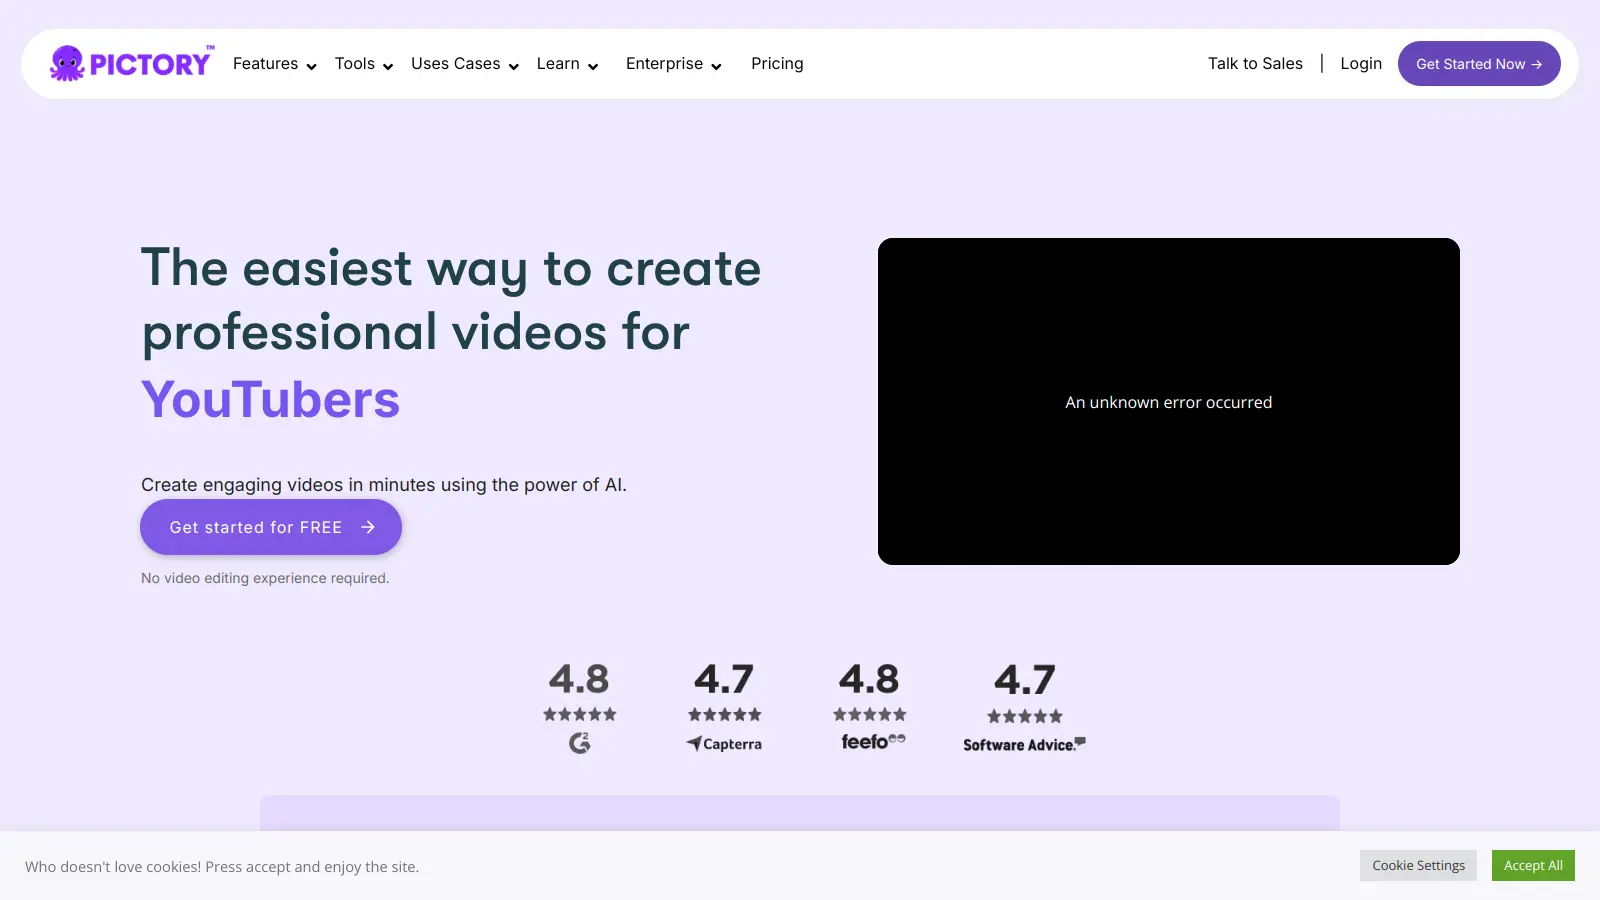Click the Capterra review logo
The image size is (1600, 900).
[724, 743]
